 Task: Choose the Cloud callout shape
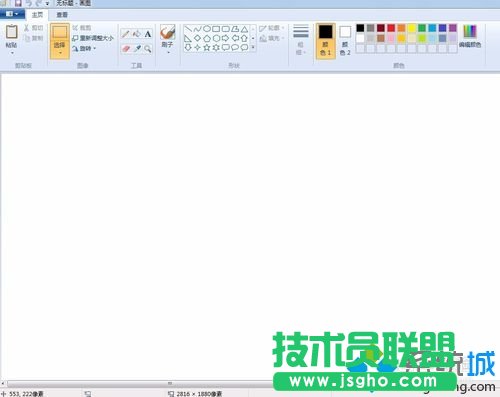[244, 48]
